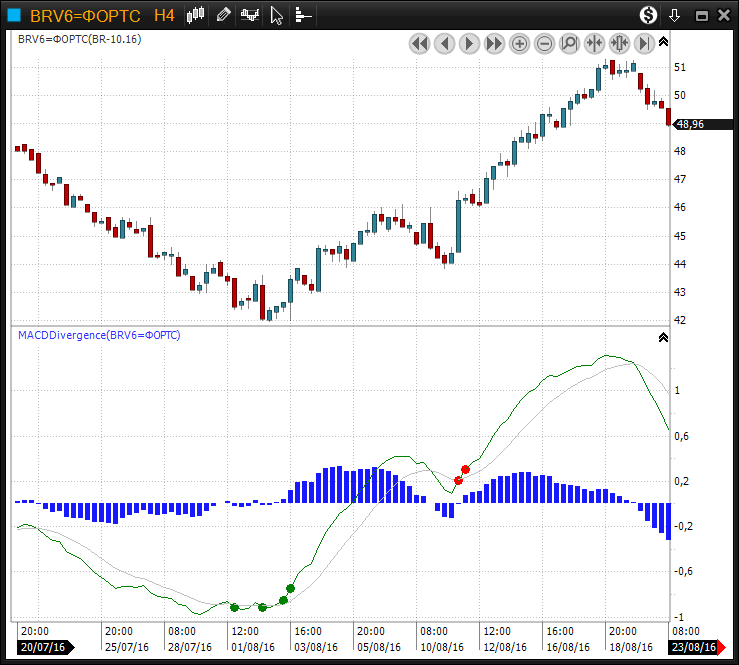Collapse the price chart panel chevron
This screenshot has width=739, height=665.
pos(663,40)
